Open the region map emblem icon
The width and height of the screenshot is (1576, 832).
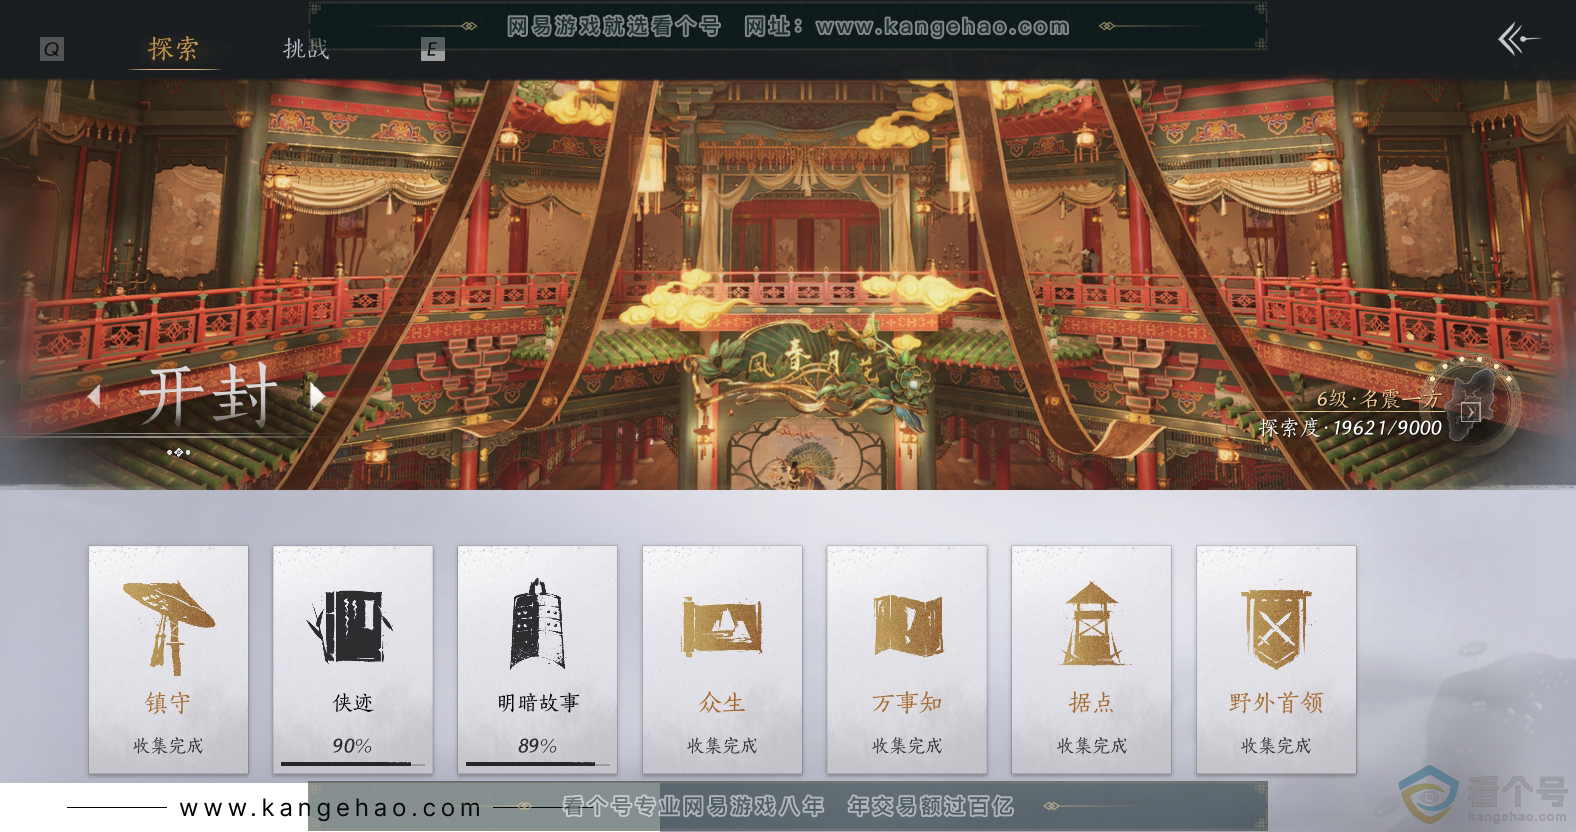1470,407
